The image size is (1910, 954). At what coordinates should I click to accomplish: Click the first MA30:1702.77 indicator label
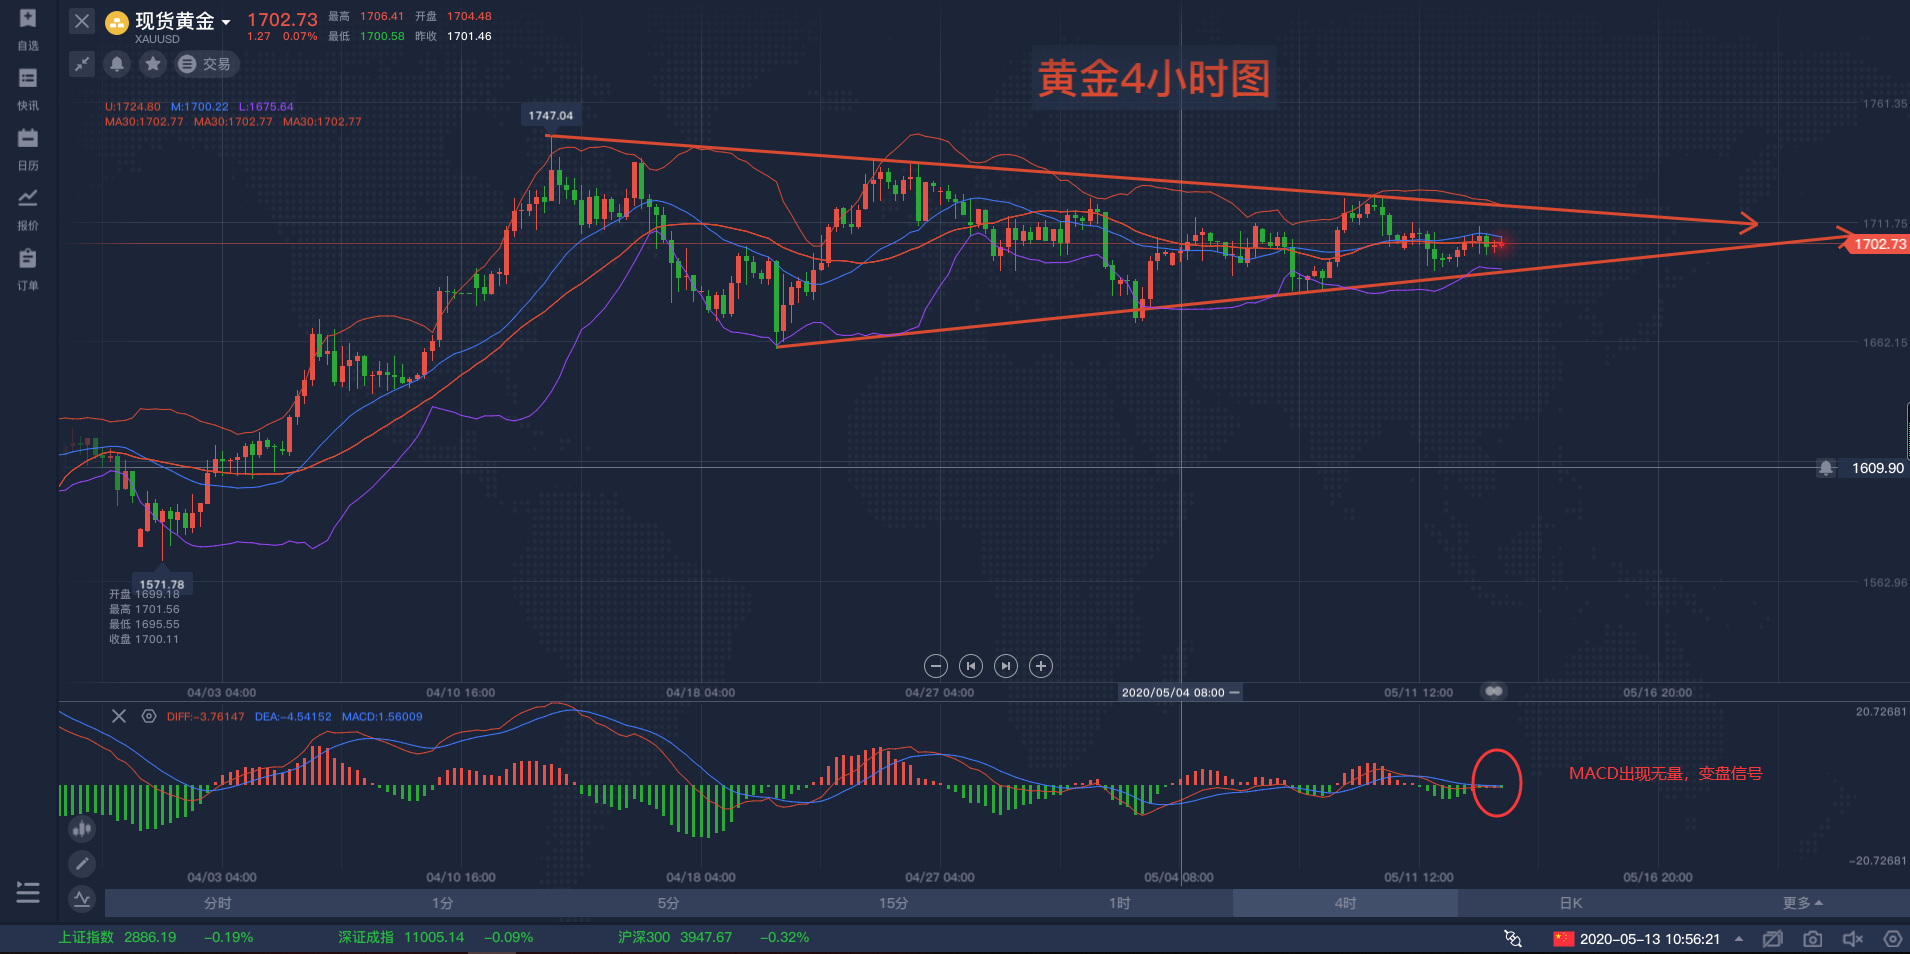point(144,122)
